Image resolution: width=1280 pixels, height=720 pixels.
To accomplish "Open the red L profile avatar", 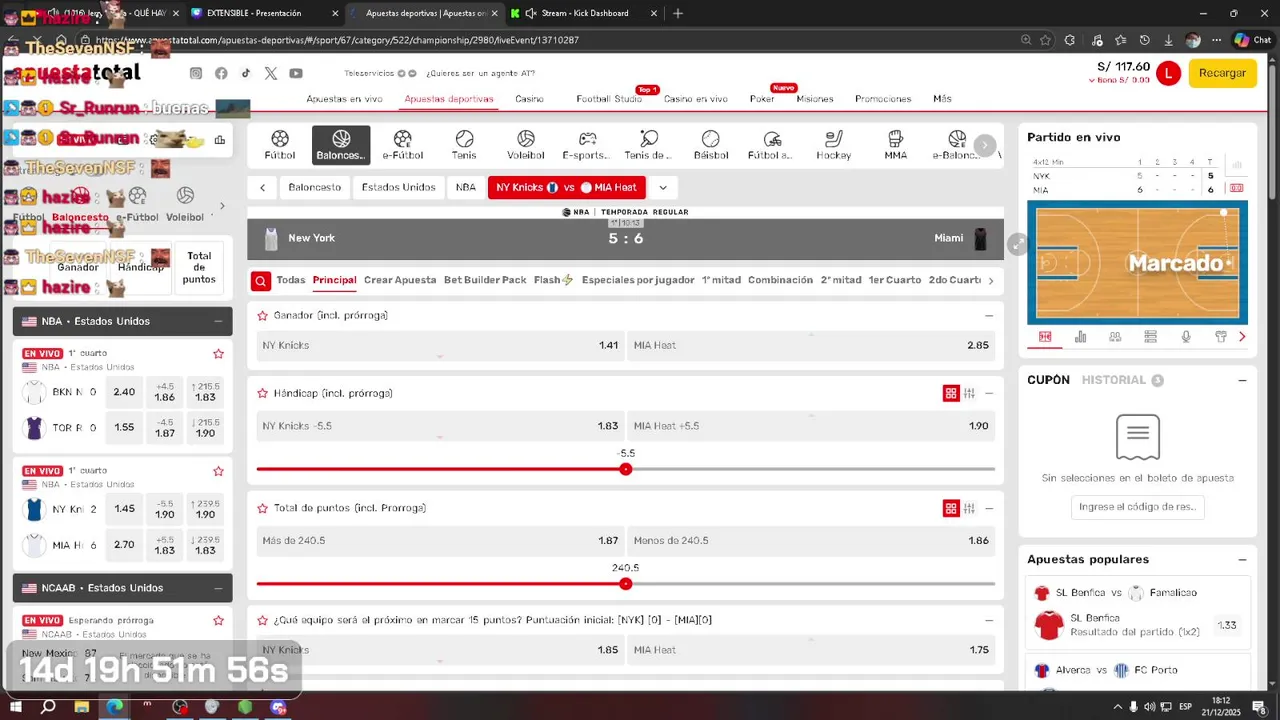I will [x=1168, y=73].
